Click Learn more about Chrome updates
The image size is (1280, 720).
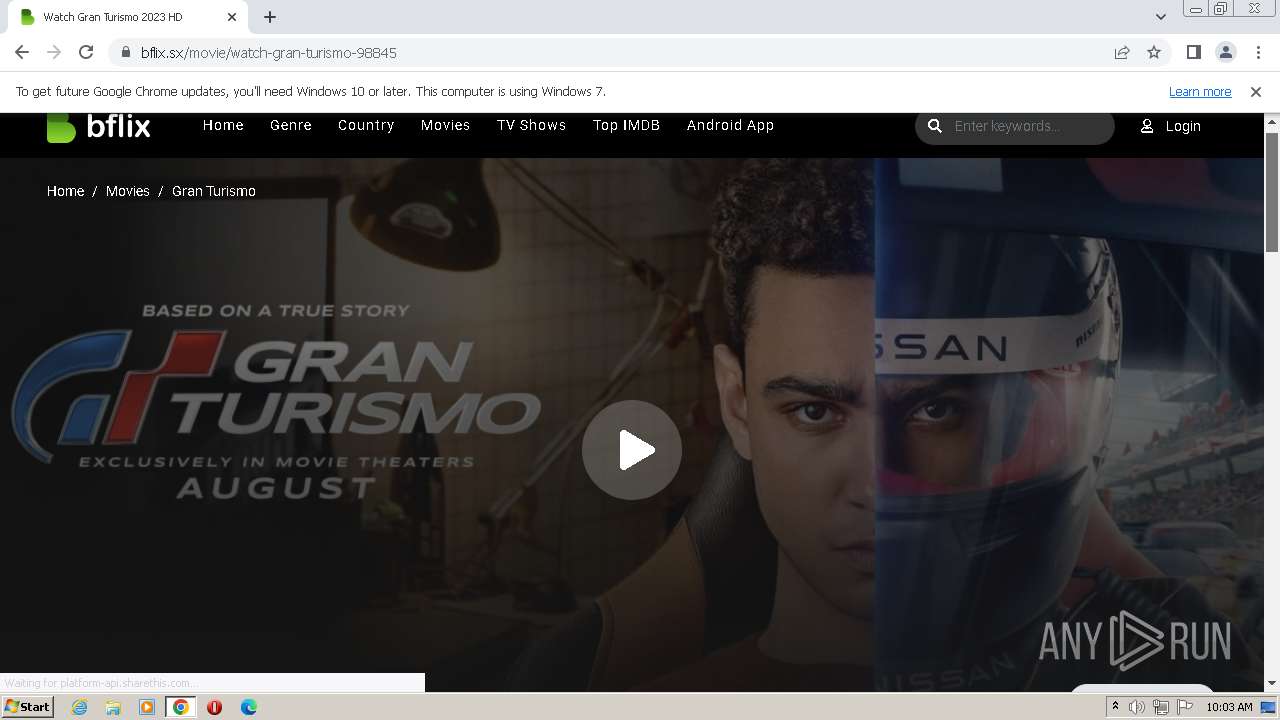click(1200, 91)
